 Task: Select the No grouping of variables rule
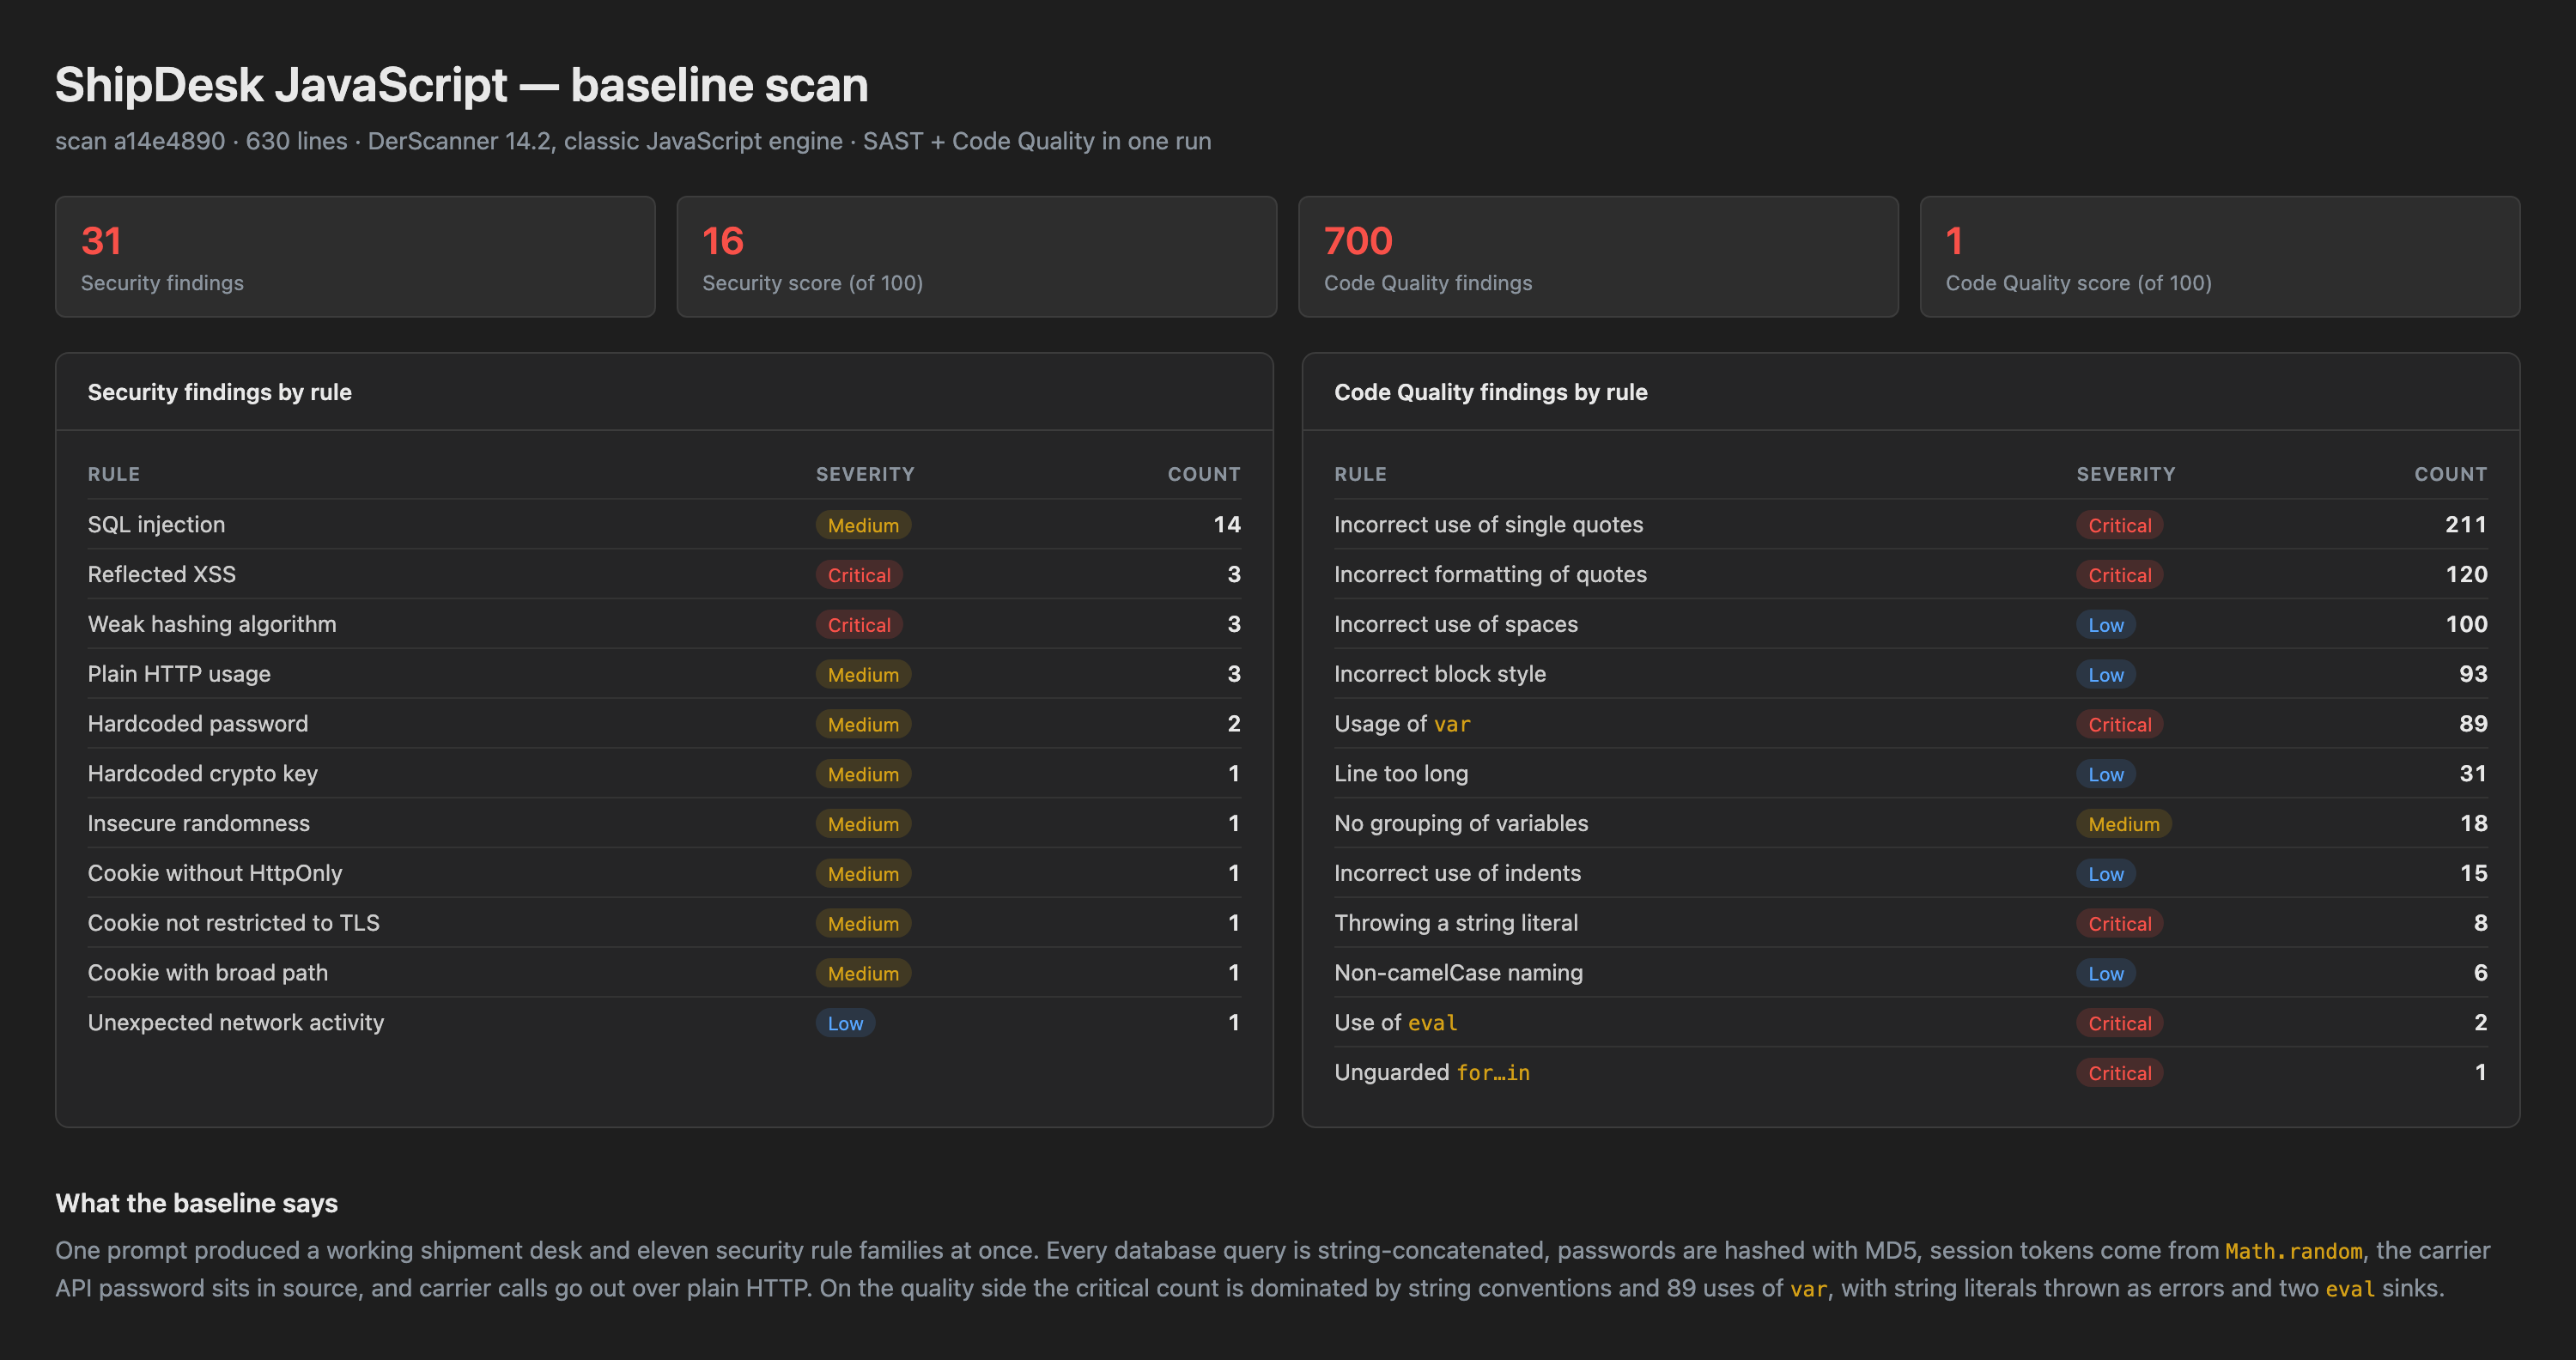tap(1461, 823)
